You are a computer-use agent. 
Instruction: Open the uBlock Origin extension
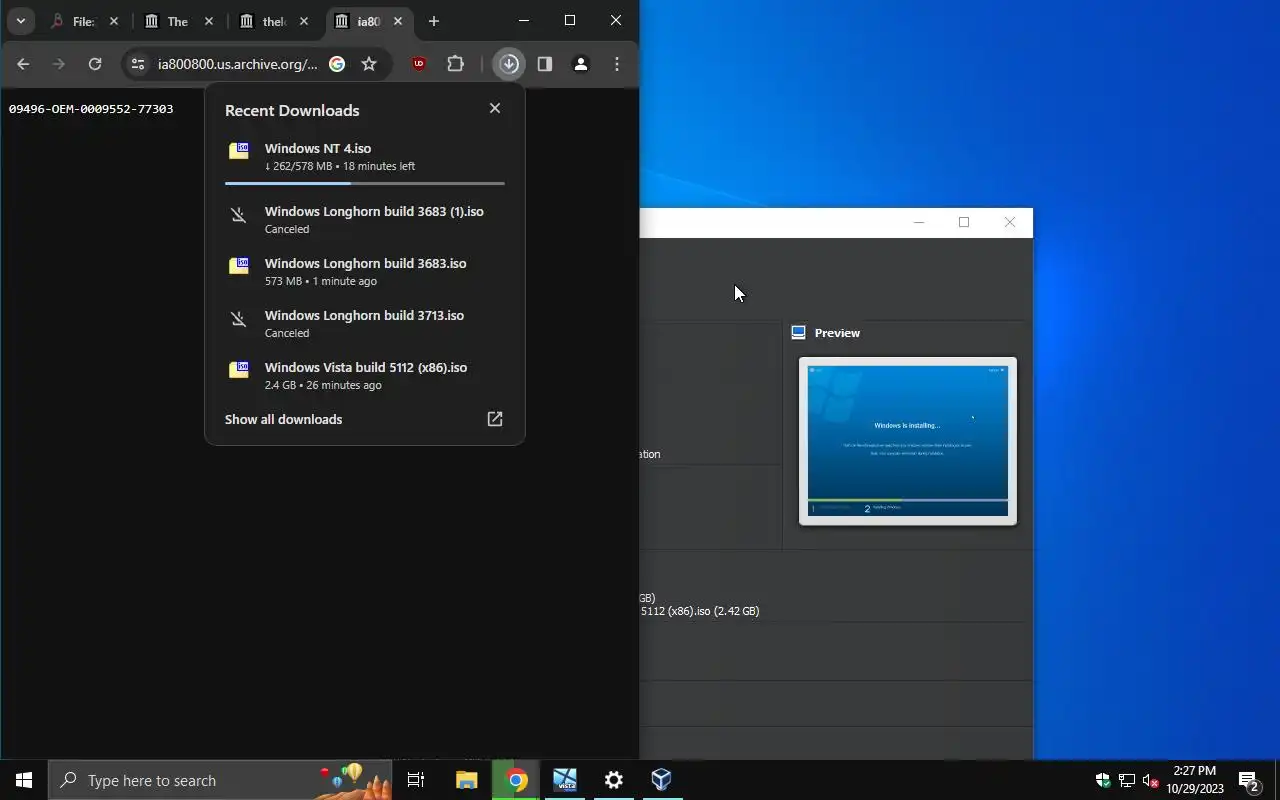coord(418,64)
